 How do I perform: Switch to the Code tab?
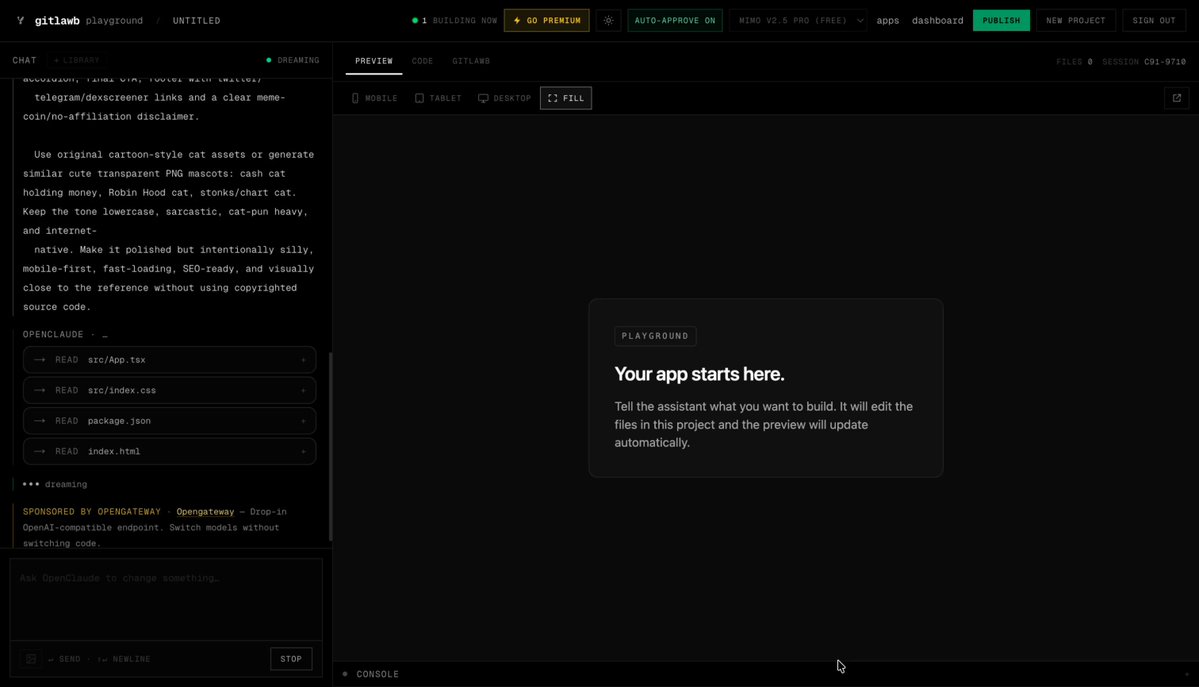(x=422, y=61)
